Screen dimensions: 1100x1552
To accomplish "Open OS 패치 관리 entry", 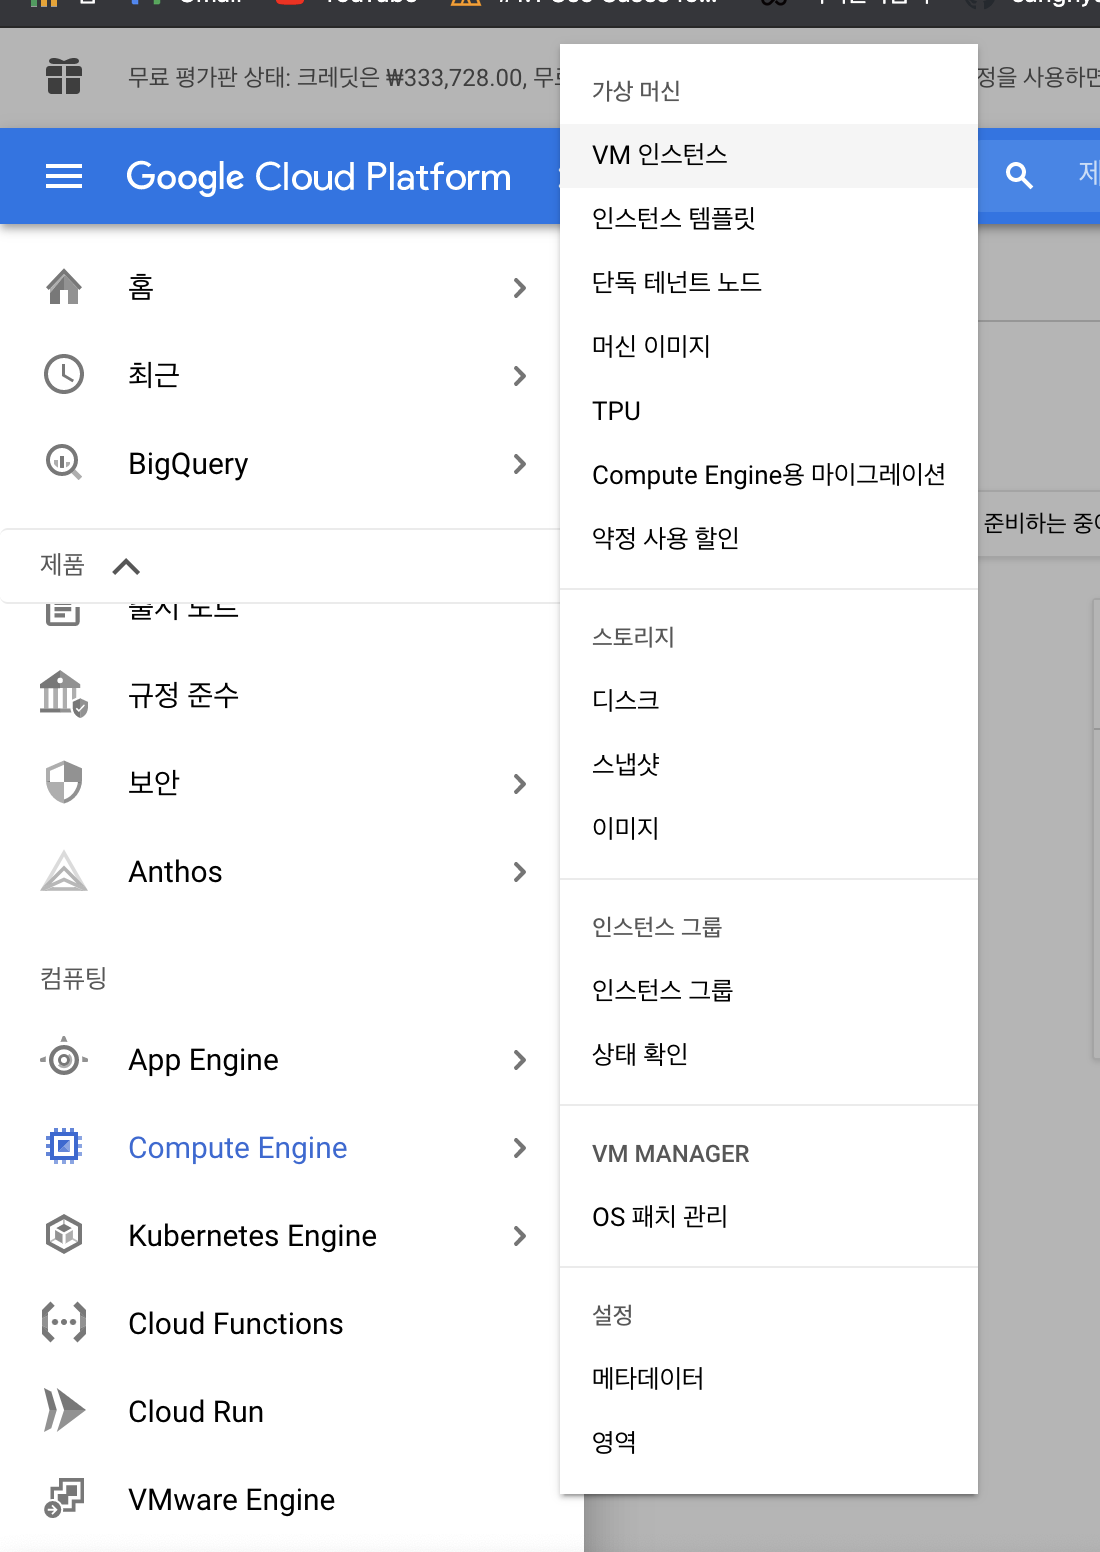I will click(x=769, y=1217).
